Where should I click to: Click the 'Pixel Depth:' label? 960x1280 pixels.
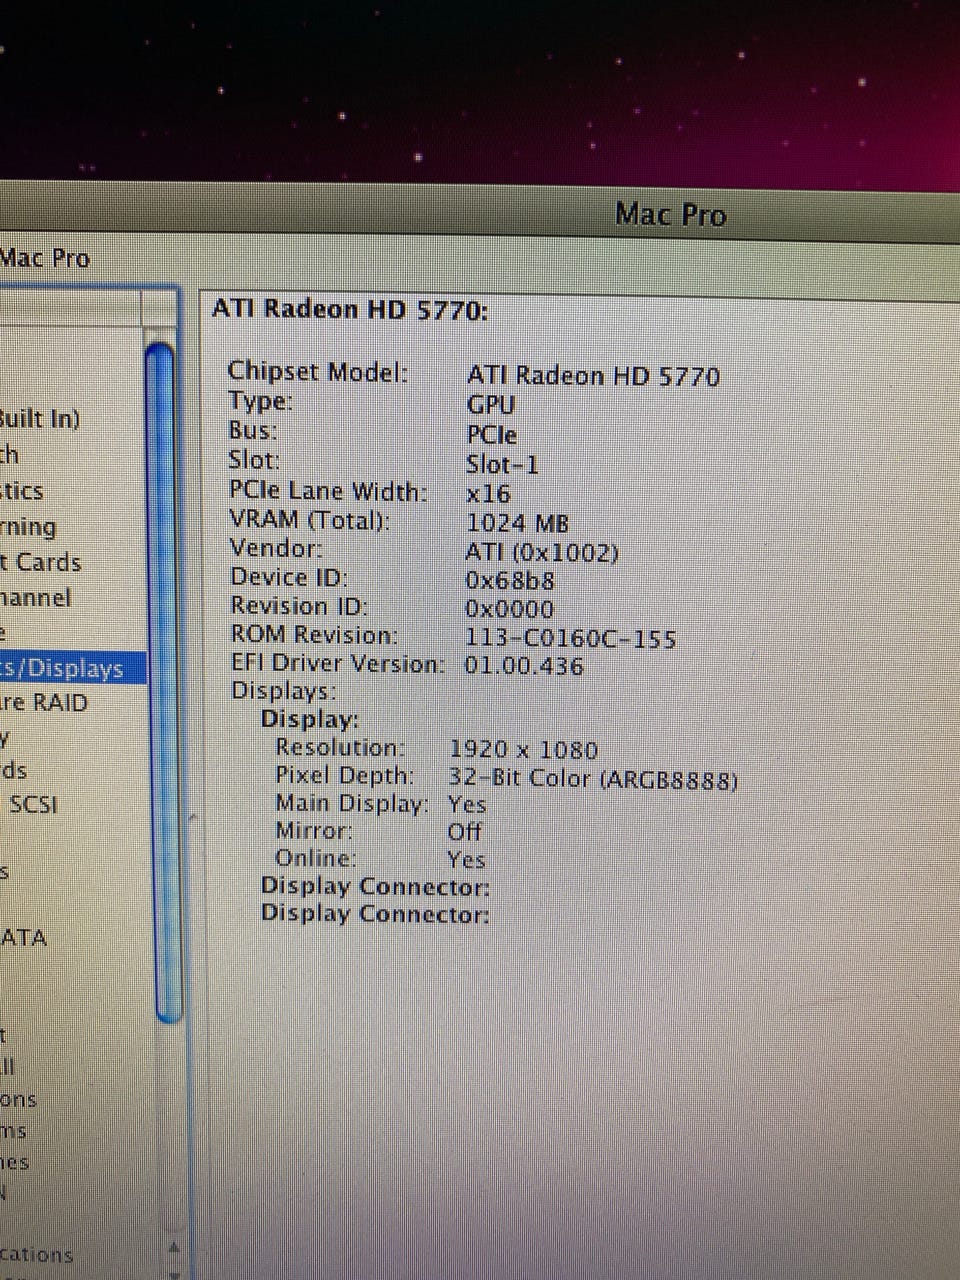click(344, 775)
